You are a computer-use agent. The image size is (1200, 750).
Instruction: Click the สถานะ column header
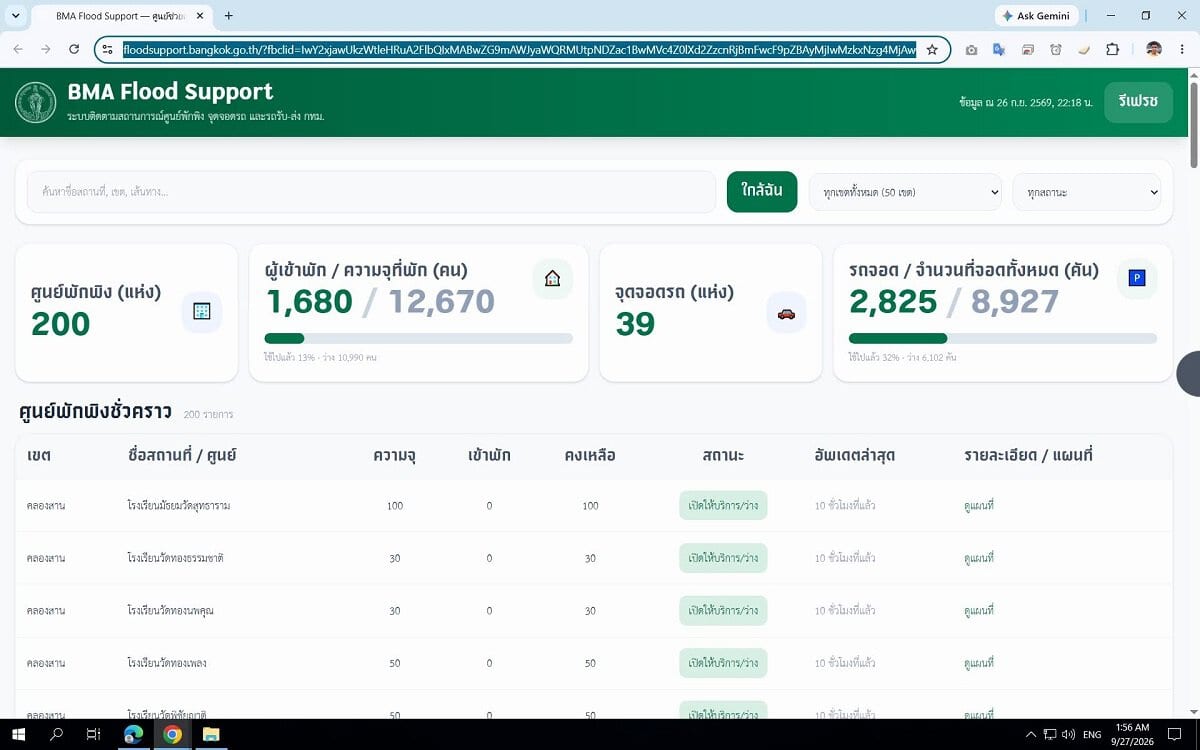point(723,455)
